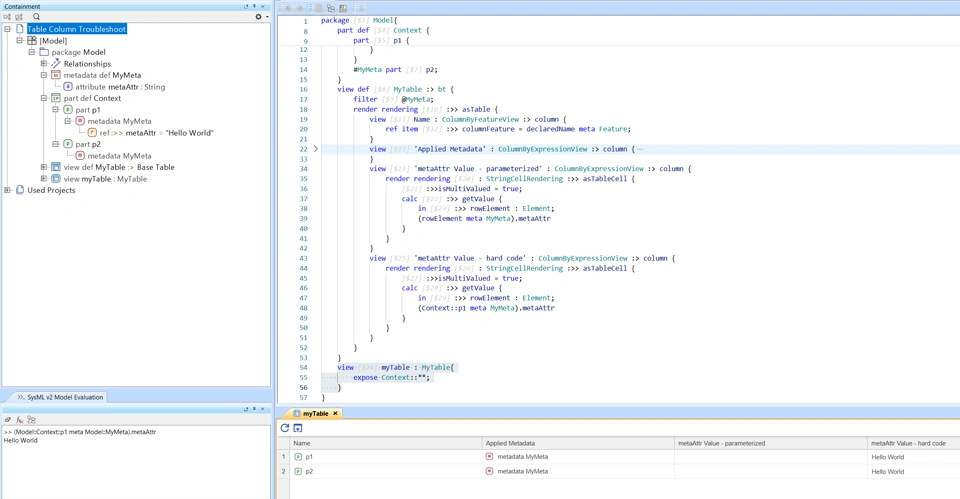The width and height of the screenshot is (960, 499).
Task: Open the Containment gear options menu
Action: [258, 17]
